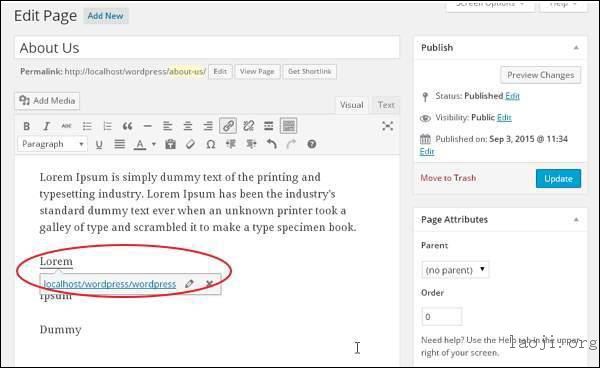Screen dimensions: 600x368
Task: Click the Add New page button
Action: tap(106, 16)
